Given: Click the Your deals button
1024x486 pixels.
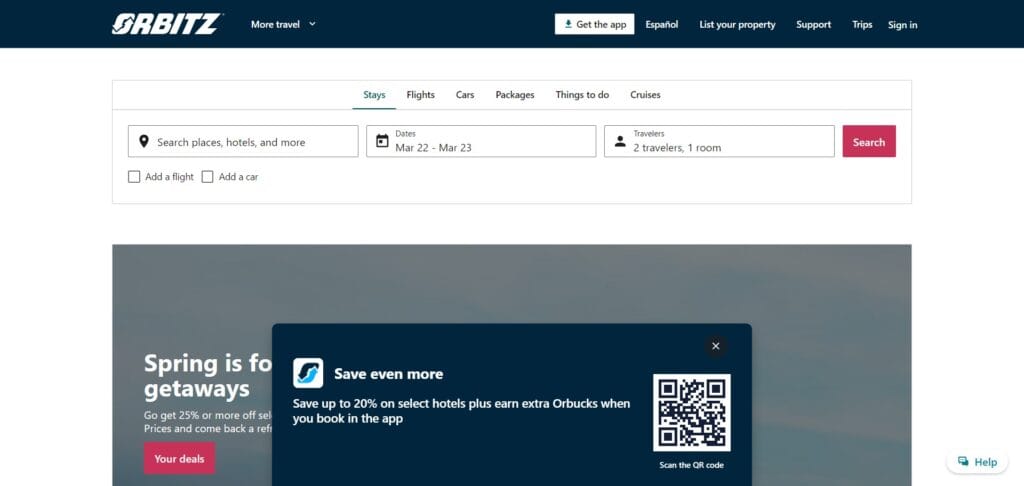Looking at the screenshot, I should point(179,459).
